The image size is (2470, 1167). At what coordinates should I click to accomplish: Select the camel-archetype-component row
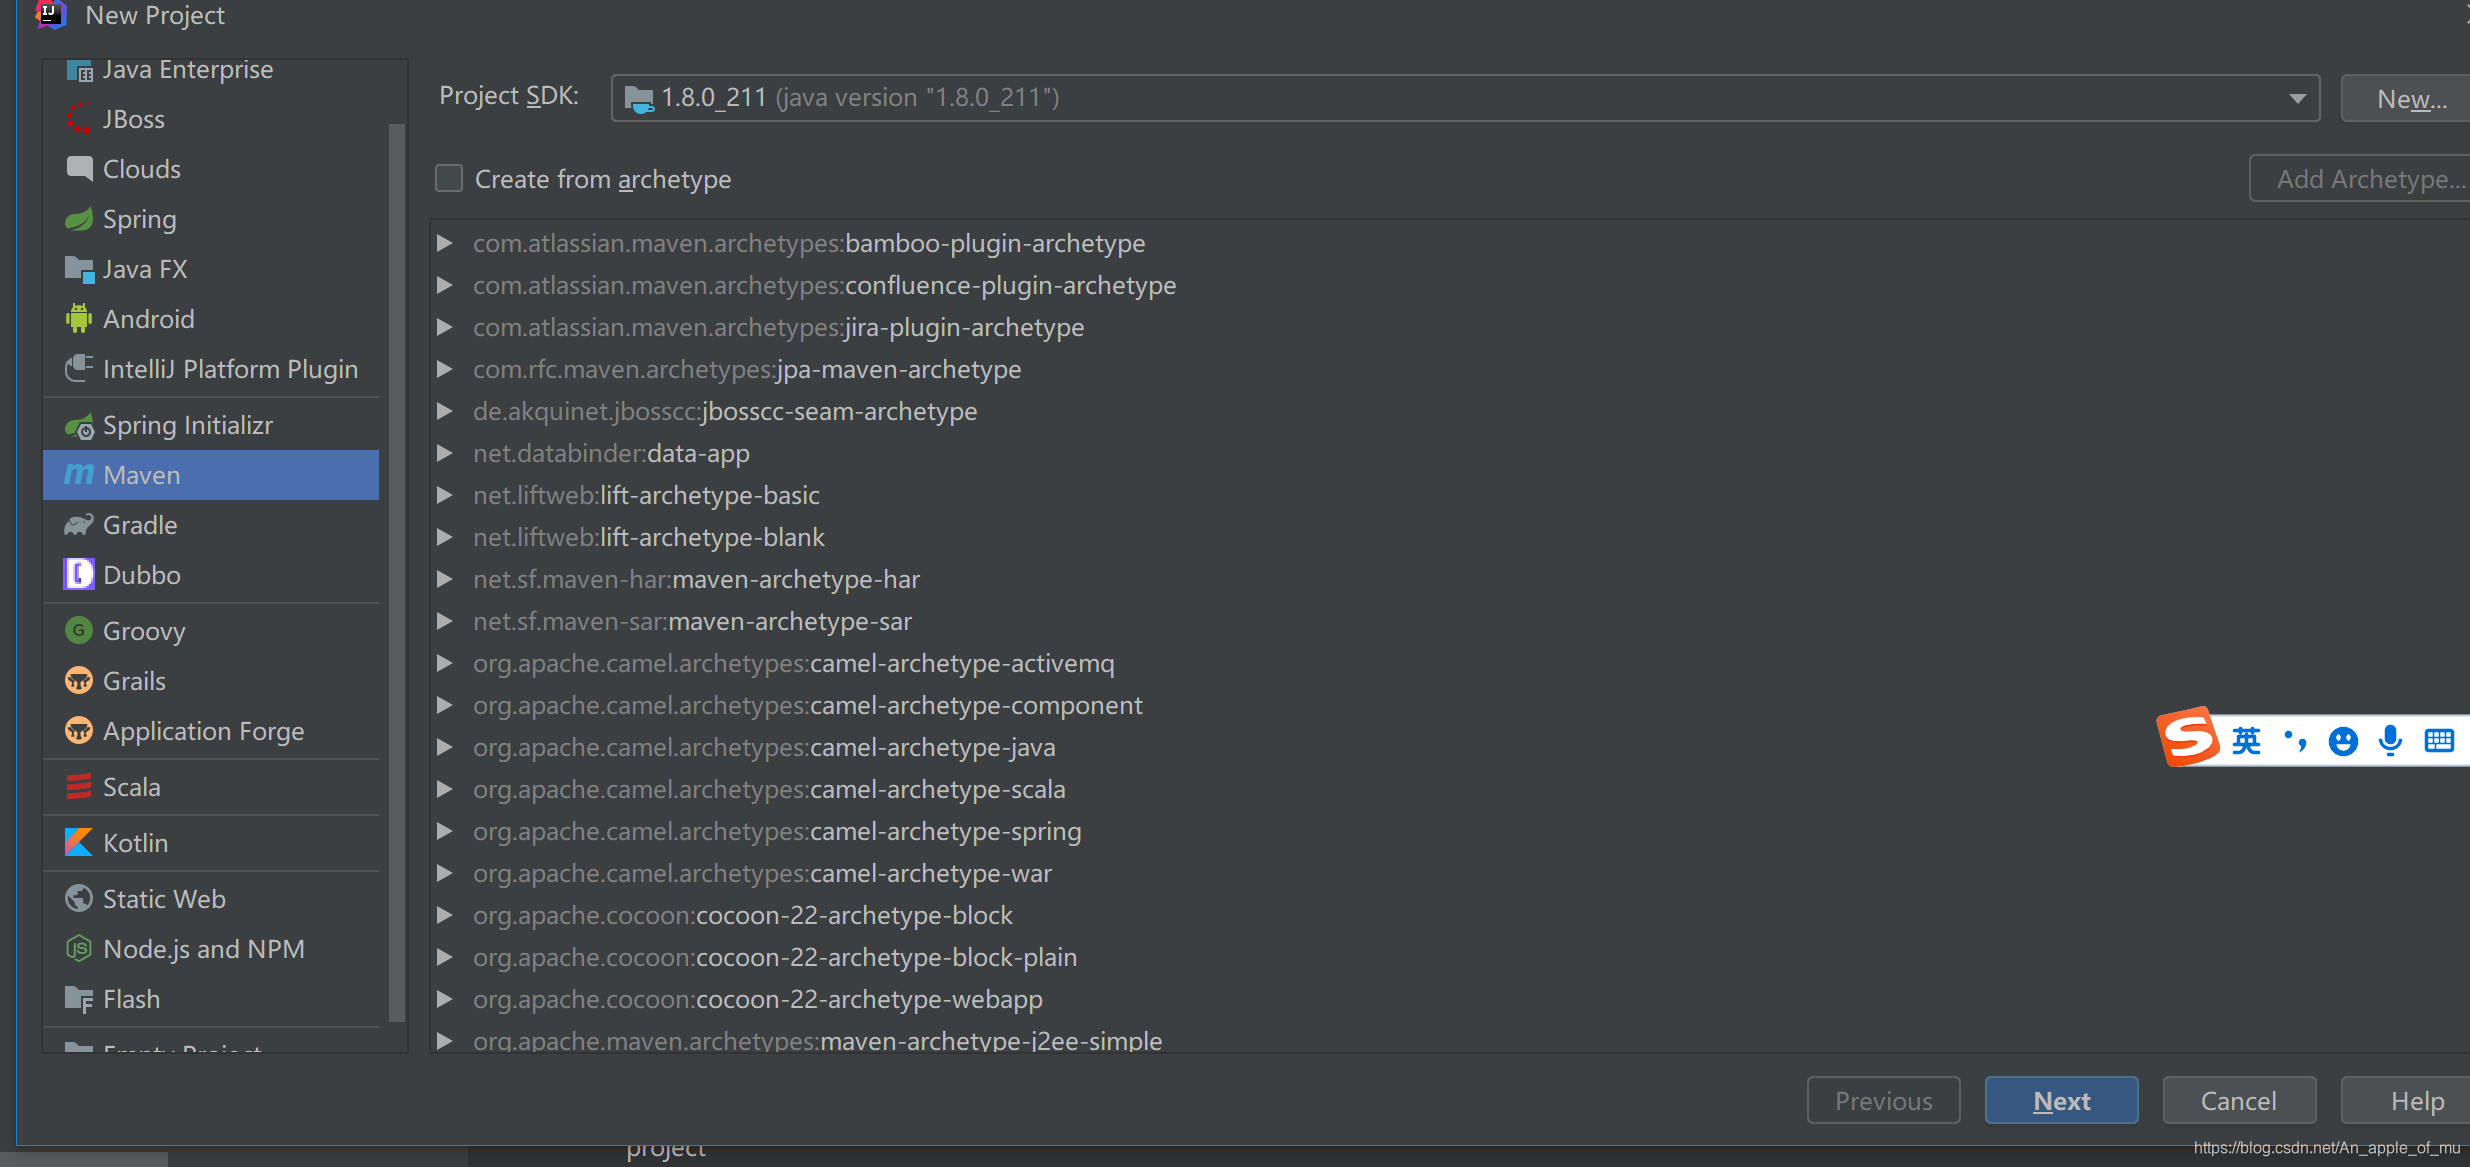(1450, 705)
